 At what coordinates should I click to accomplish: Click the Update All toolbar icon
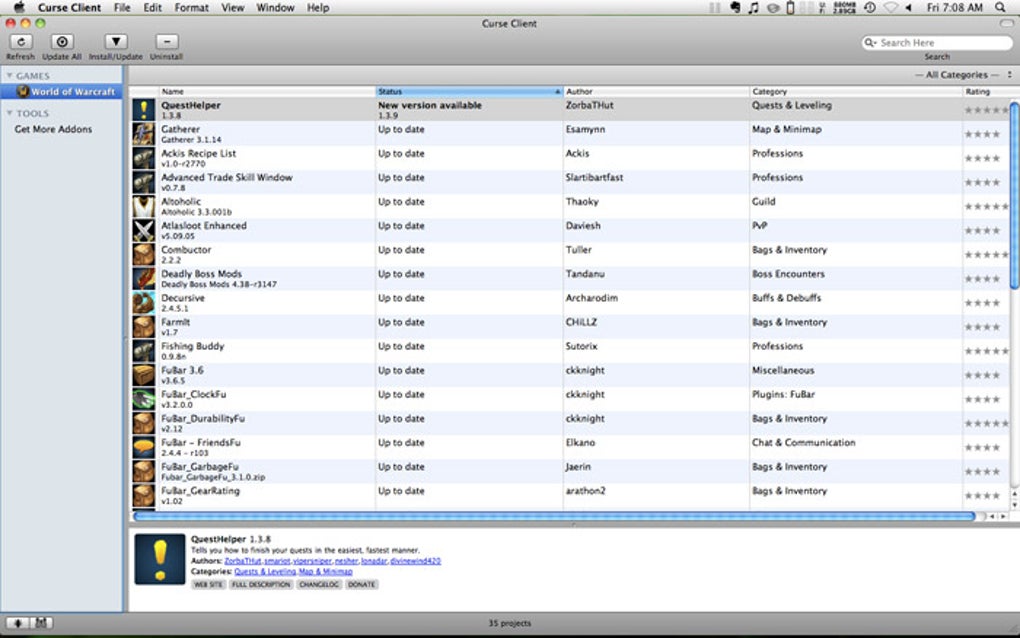pos(62,42)
